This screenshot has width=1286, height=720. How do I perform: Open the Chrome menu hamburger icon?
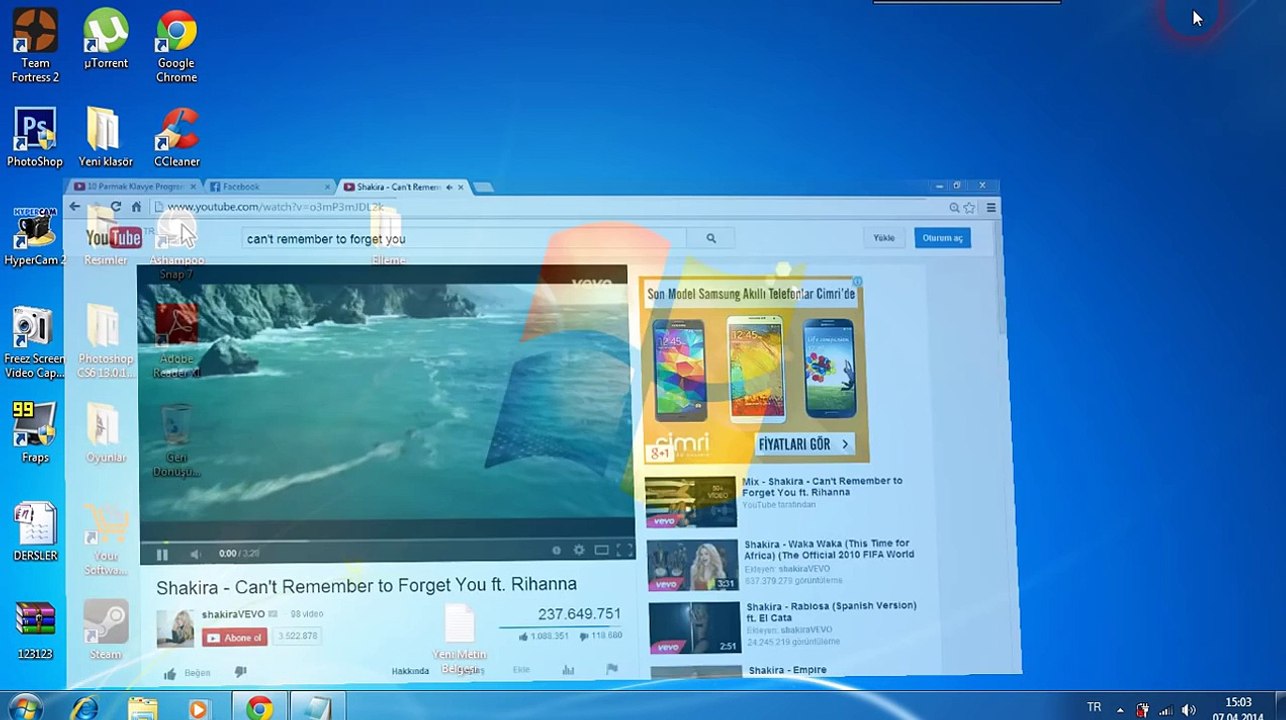[991, 208]
